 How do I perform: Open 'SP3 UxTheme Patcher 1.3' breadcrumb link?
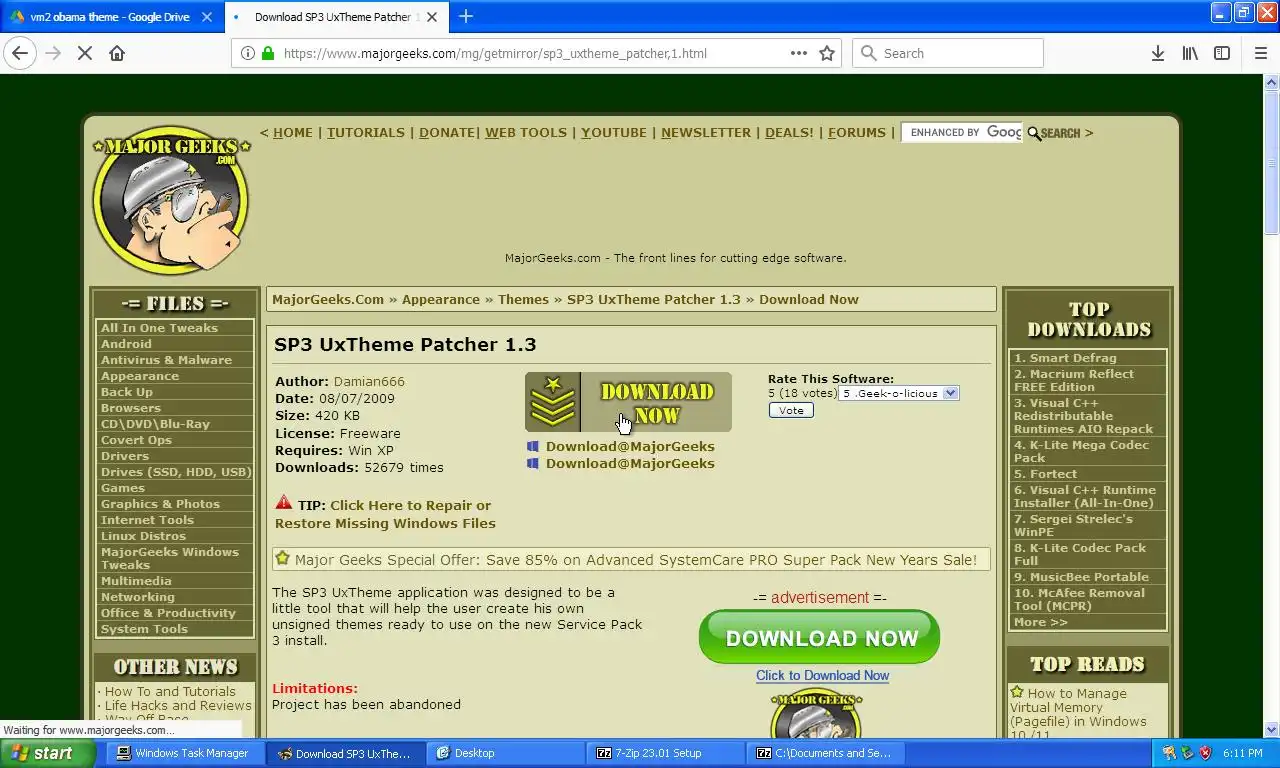point(654,299)
